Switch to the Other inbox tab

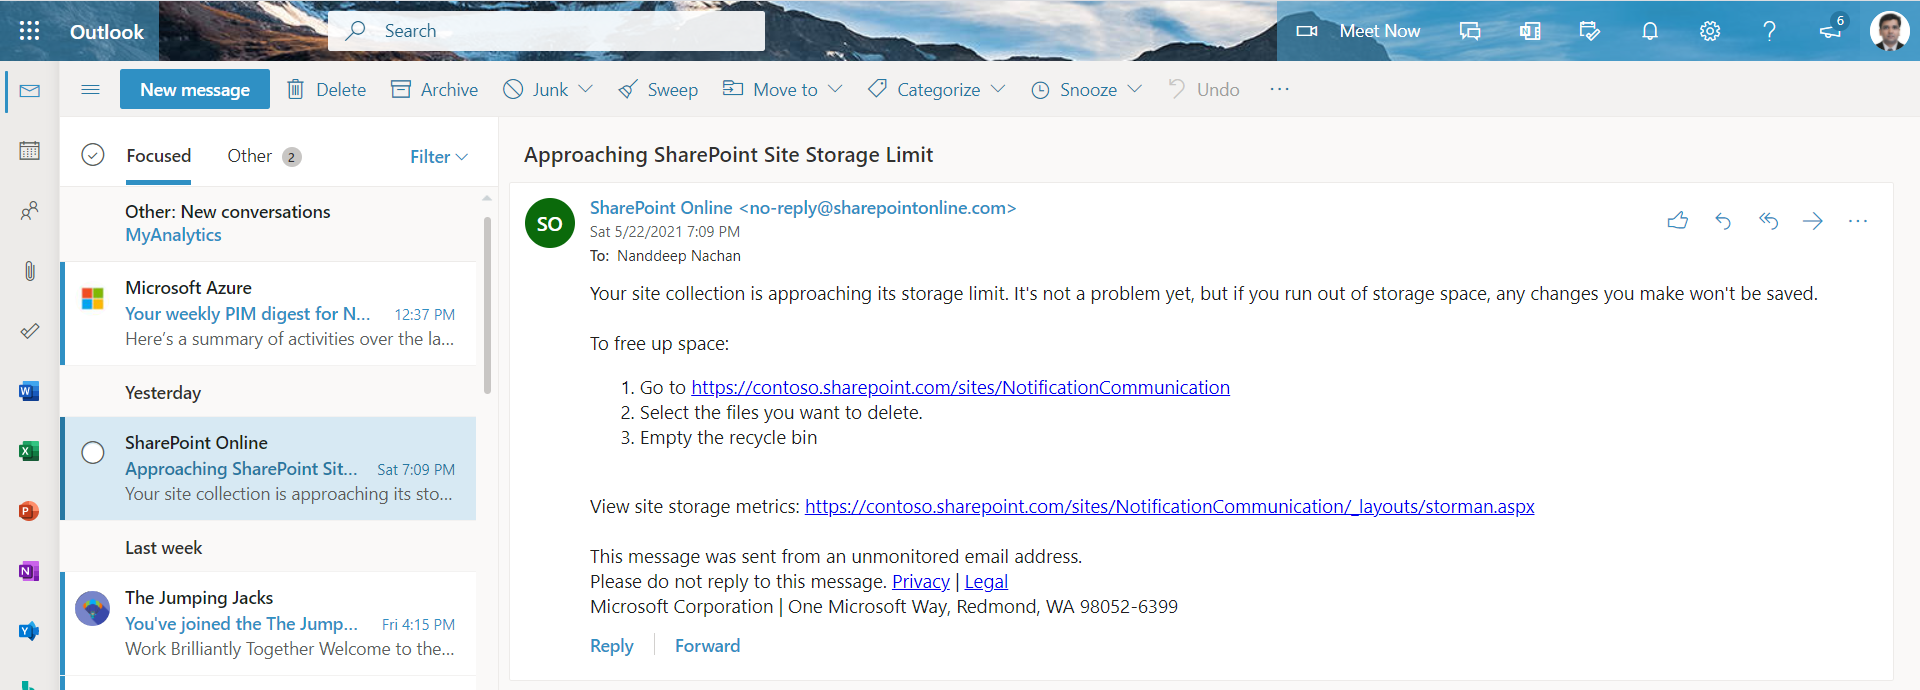[x=249, y=156]
